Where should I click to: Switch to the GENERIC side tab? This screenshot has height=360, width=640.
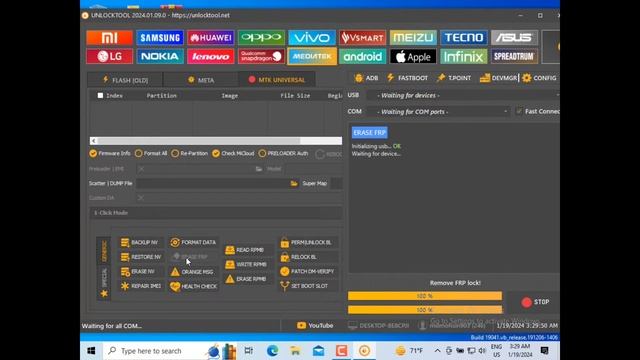104,251
